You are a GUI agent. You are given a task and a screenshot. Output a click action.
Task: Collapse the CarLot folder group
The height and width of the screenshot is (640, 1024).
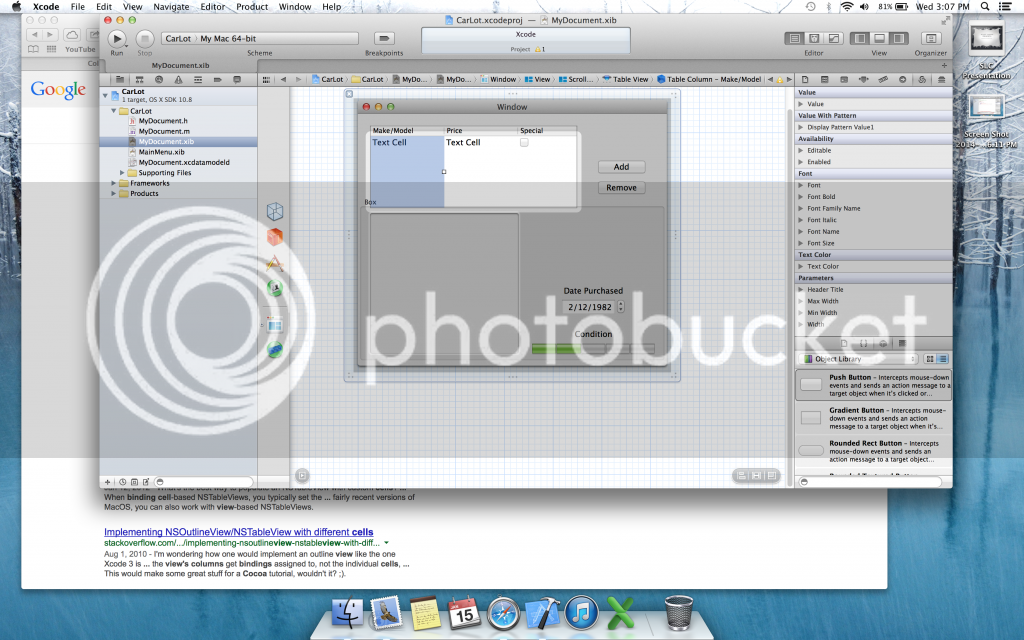(x=114, y=111)
